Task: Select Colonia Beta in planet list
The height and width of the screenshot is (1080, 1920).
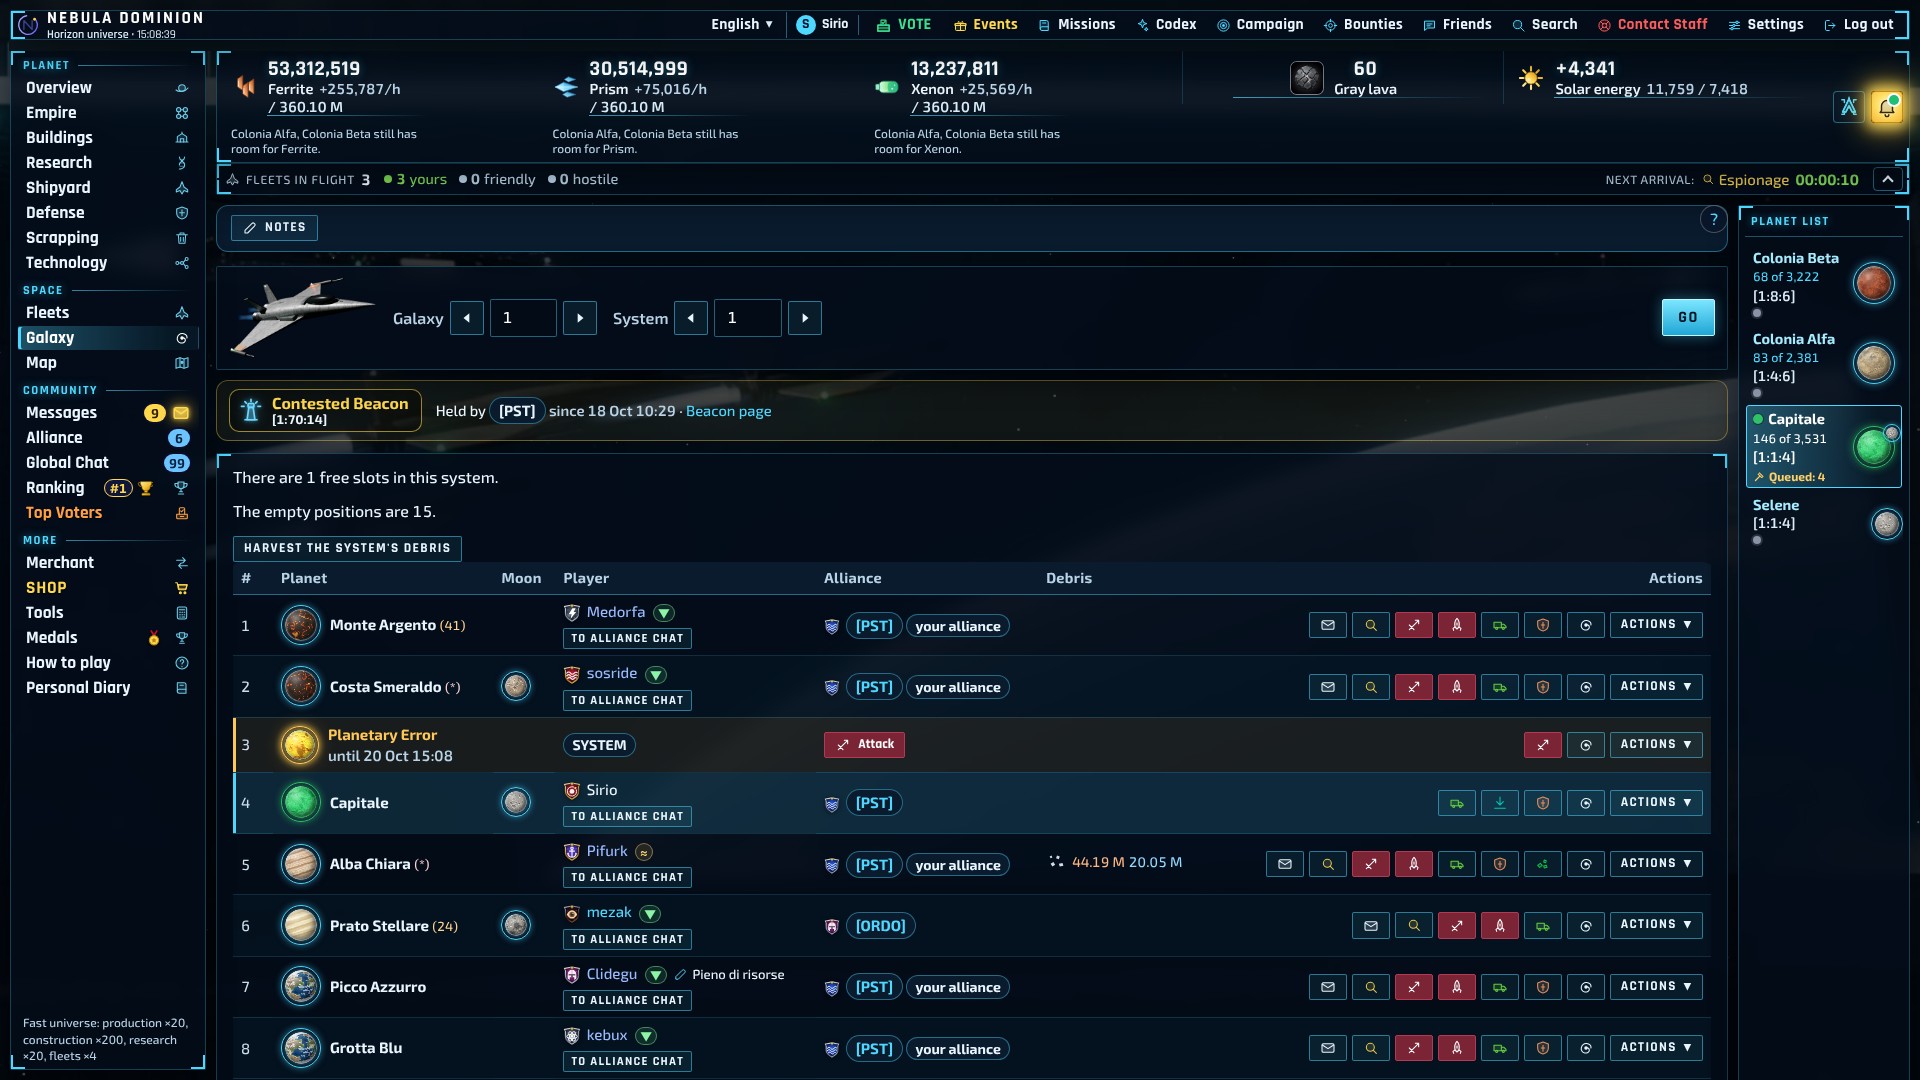Action: (x=1823, y=284)
